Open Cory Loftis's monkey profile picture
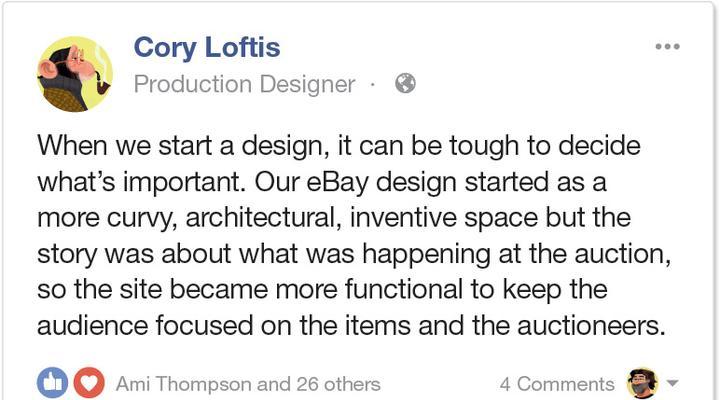The image size is (720, 400). point(75,74)
